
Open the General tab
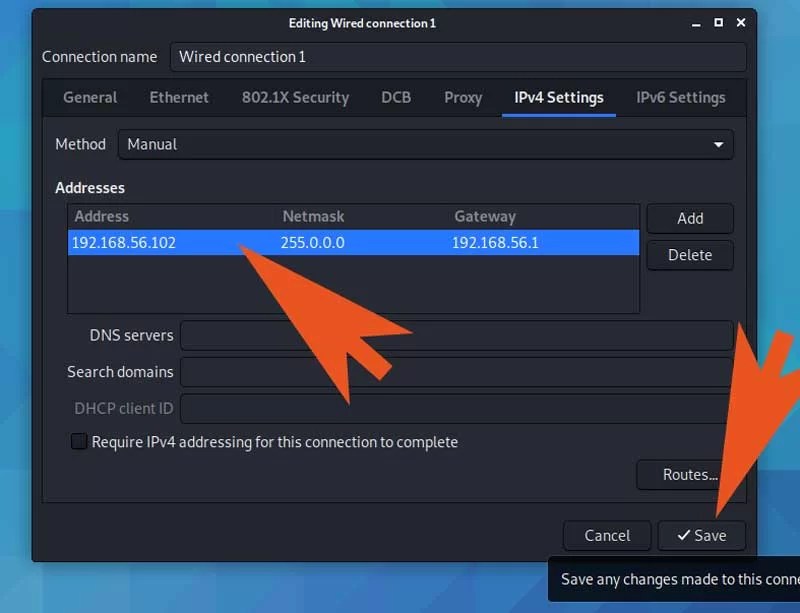click(89, 97)
